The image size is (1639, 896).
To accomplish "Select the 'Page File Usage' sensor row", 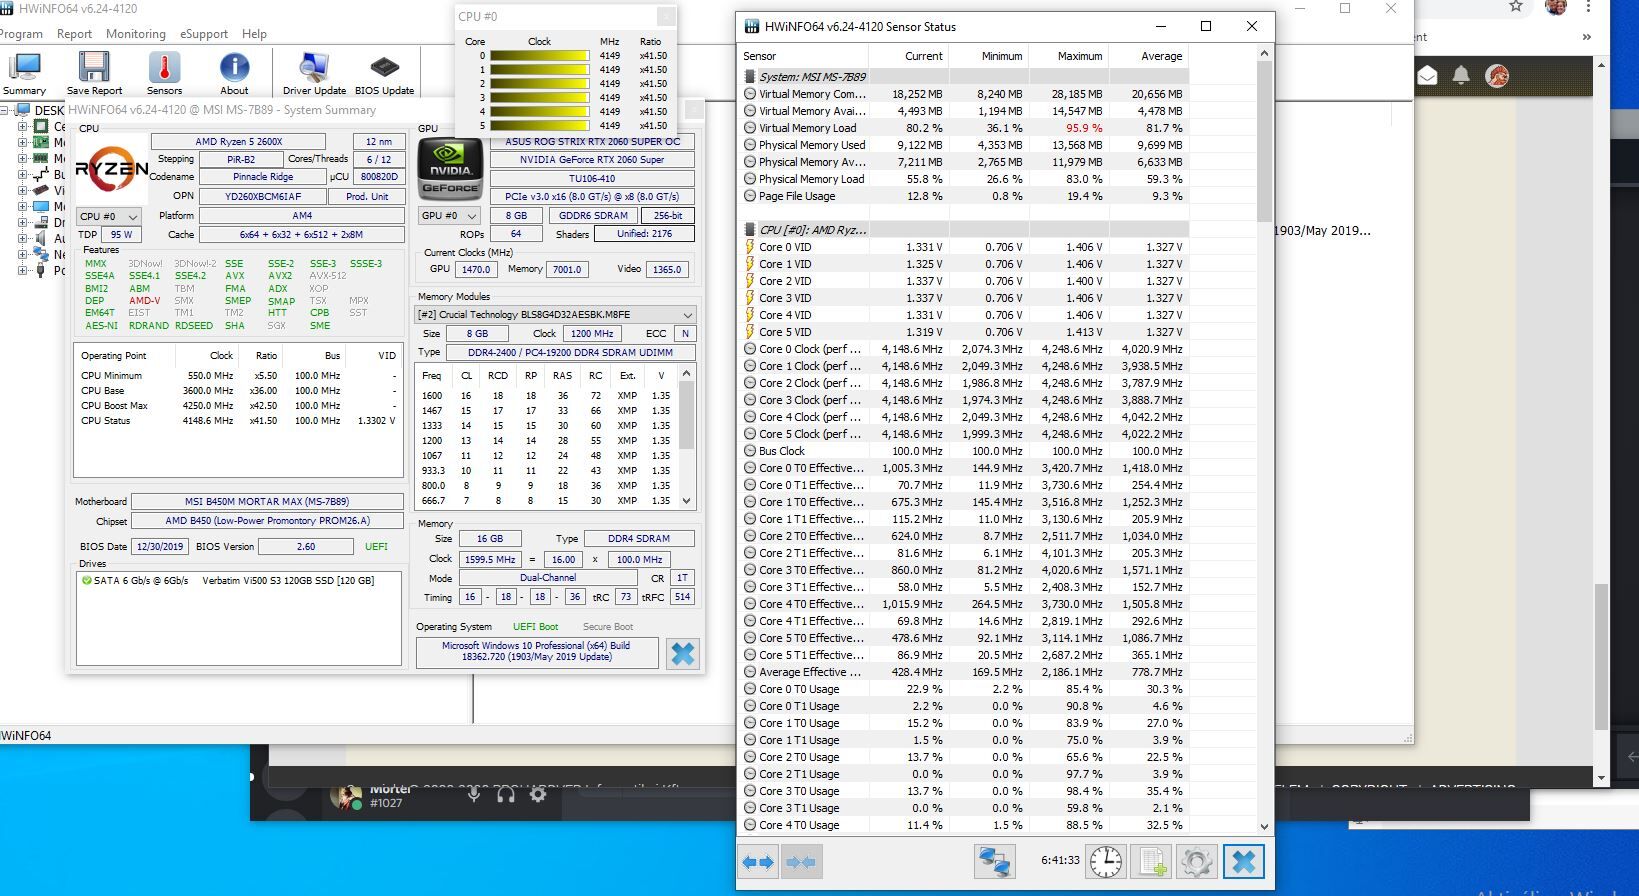I will click(964, 196).
